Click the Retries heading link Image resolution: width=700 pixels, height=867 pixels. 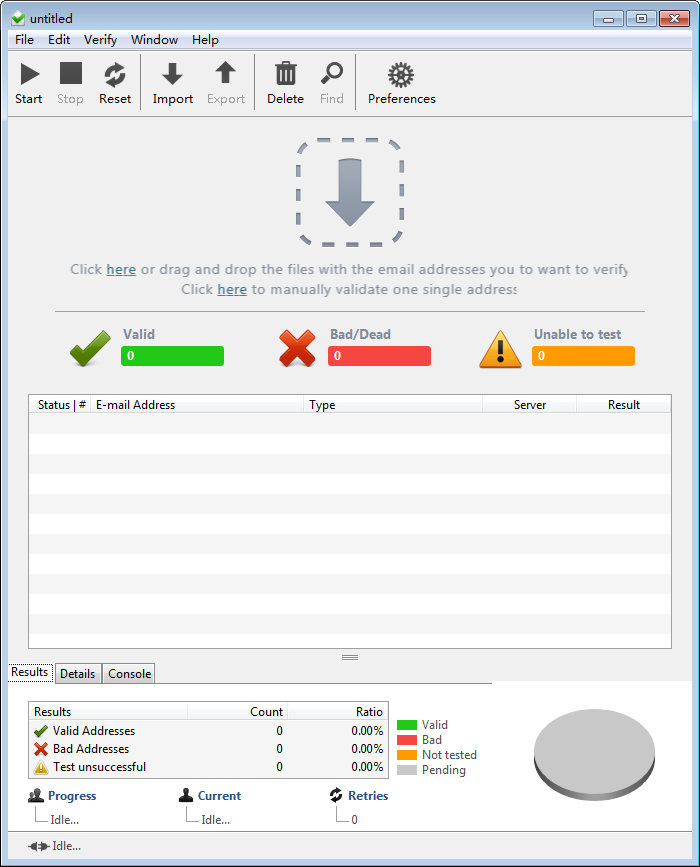coord(368,796)
